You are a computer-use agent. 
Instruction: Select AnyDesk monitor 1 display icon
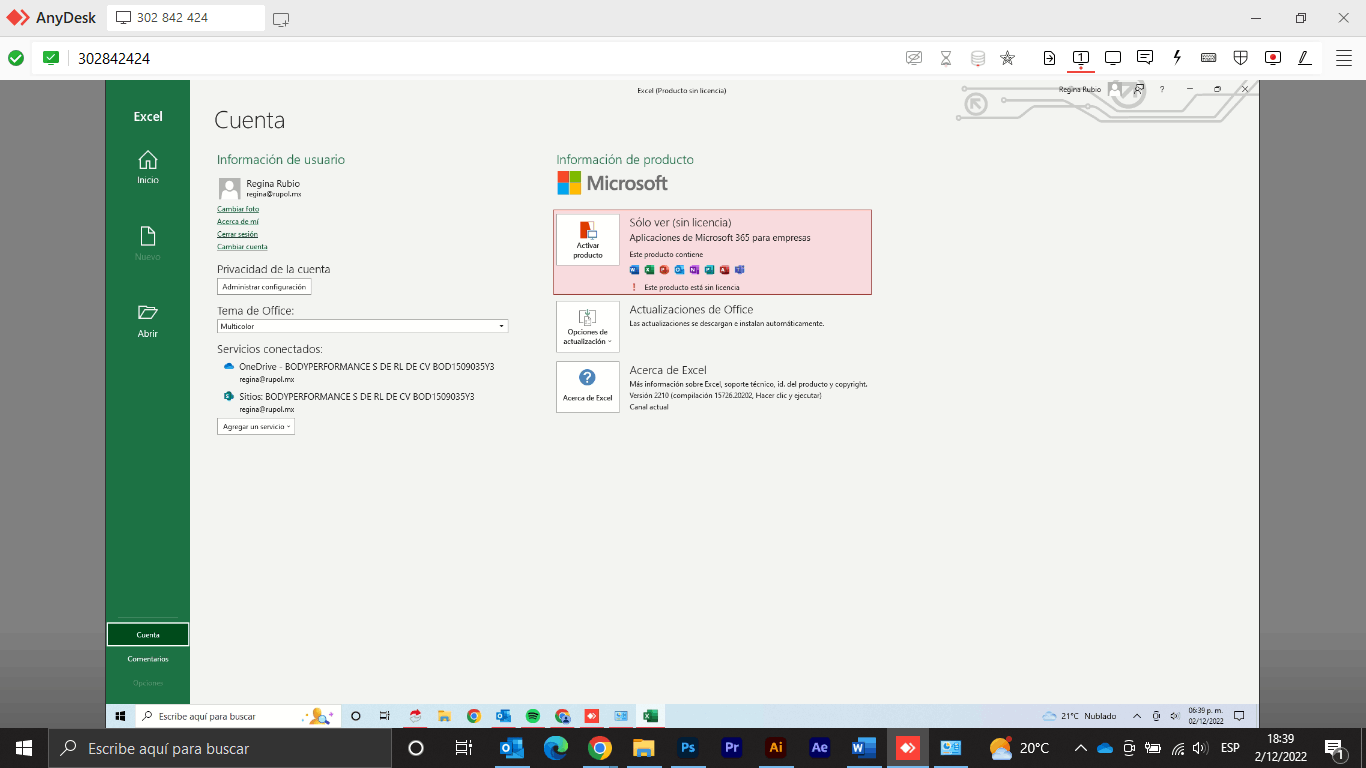coord(1081,58)
